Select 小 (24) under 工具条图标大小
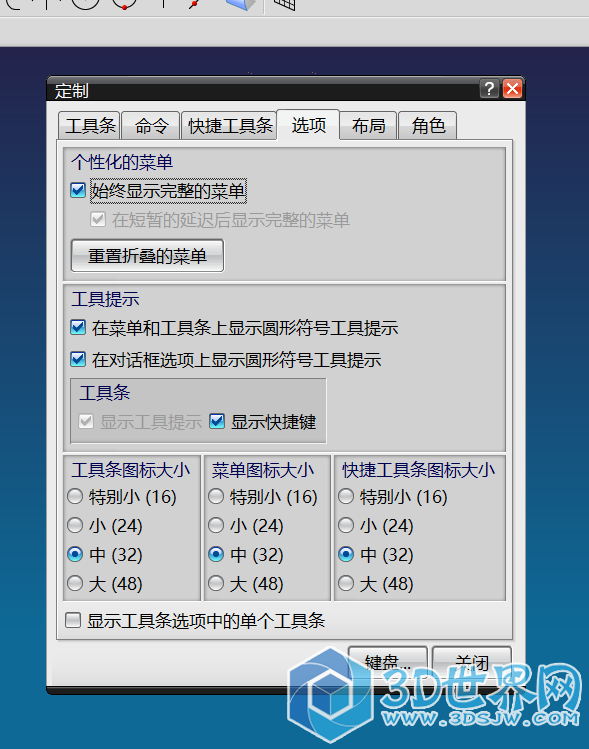The height and width of the screenshot is (749, 589). [75, 525]
